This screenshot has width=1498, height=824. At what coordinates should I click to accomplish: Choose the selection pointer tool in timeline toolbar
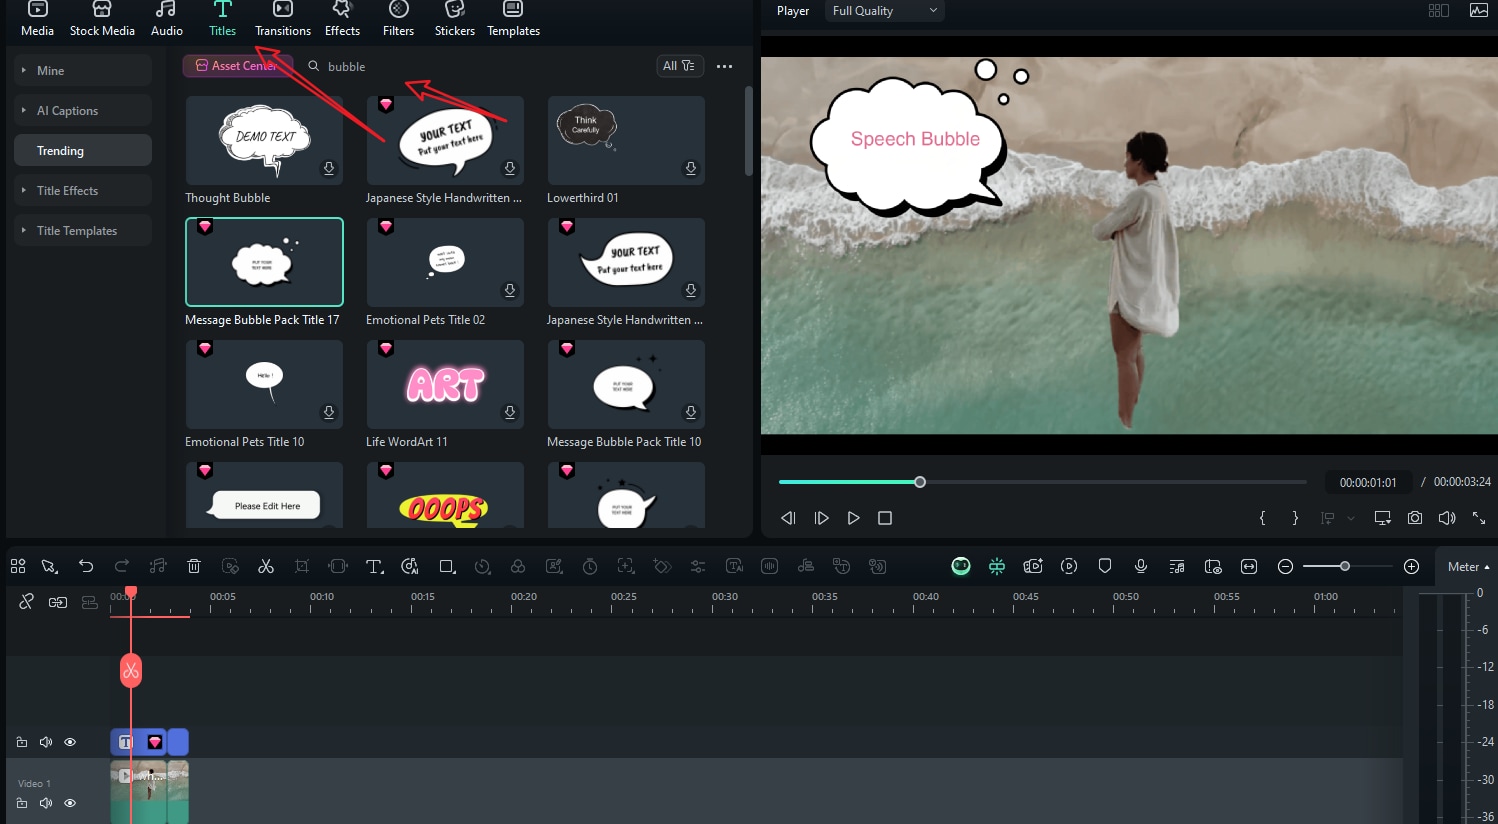click(49, 566)
